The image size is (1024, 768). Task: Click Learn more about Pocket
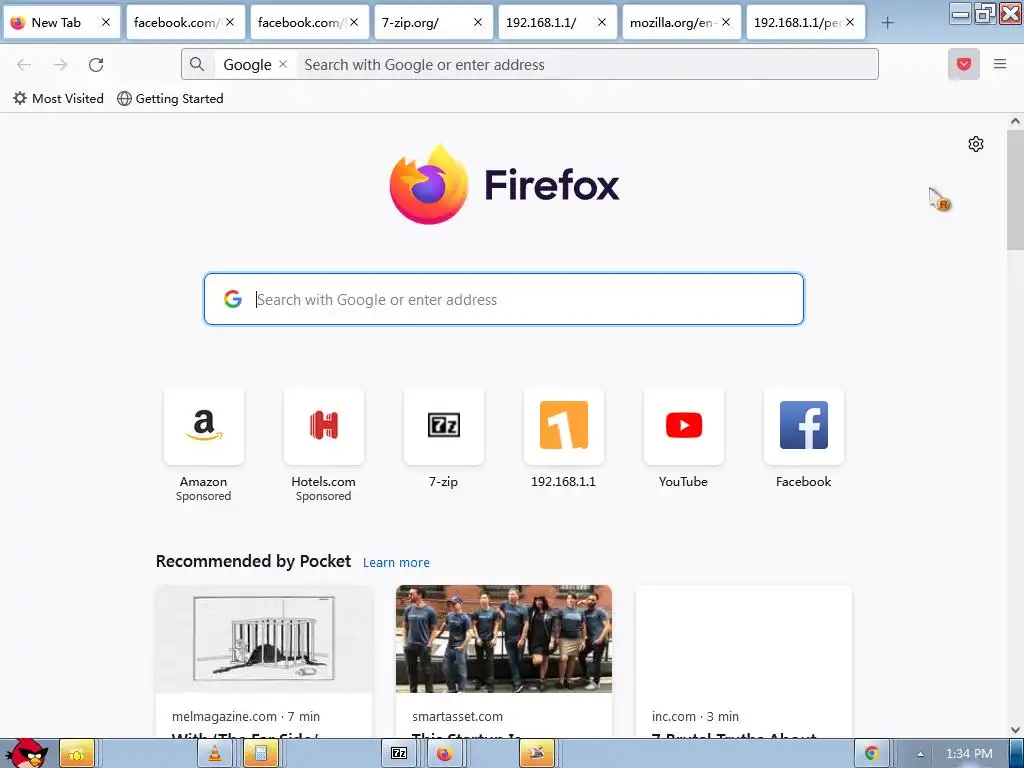[396, 562]
